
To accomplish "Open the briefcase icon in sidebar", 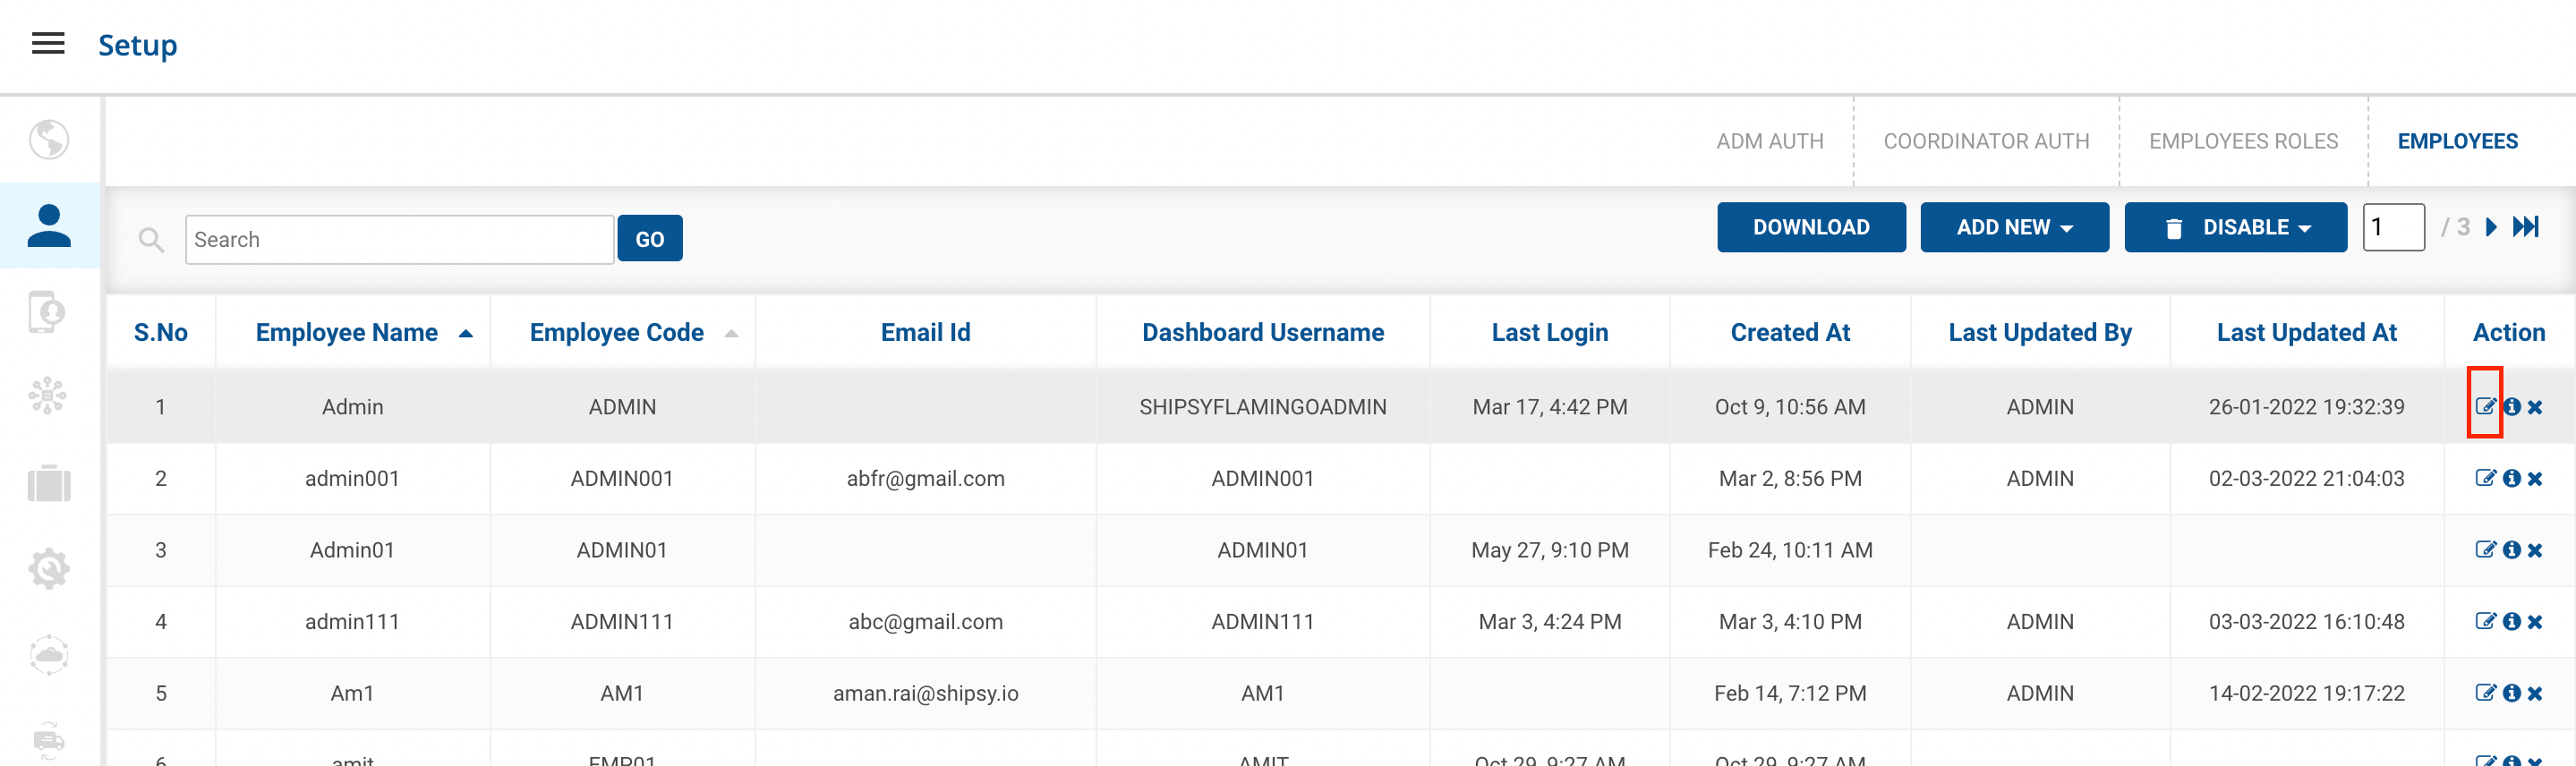I will coord(48,484).
